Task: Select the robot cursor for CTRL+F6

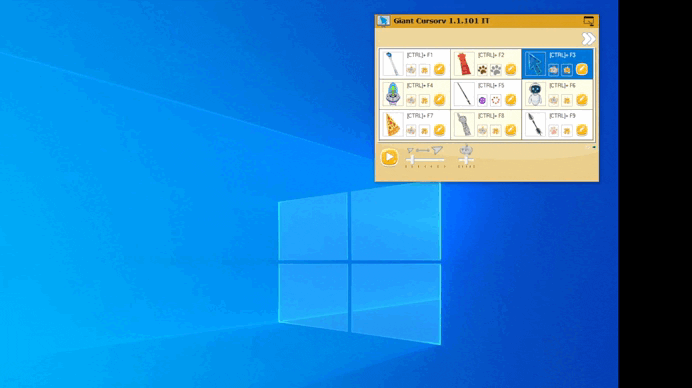Action: [x=535, y=94]
